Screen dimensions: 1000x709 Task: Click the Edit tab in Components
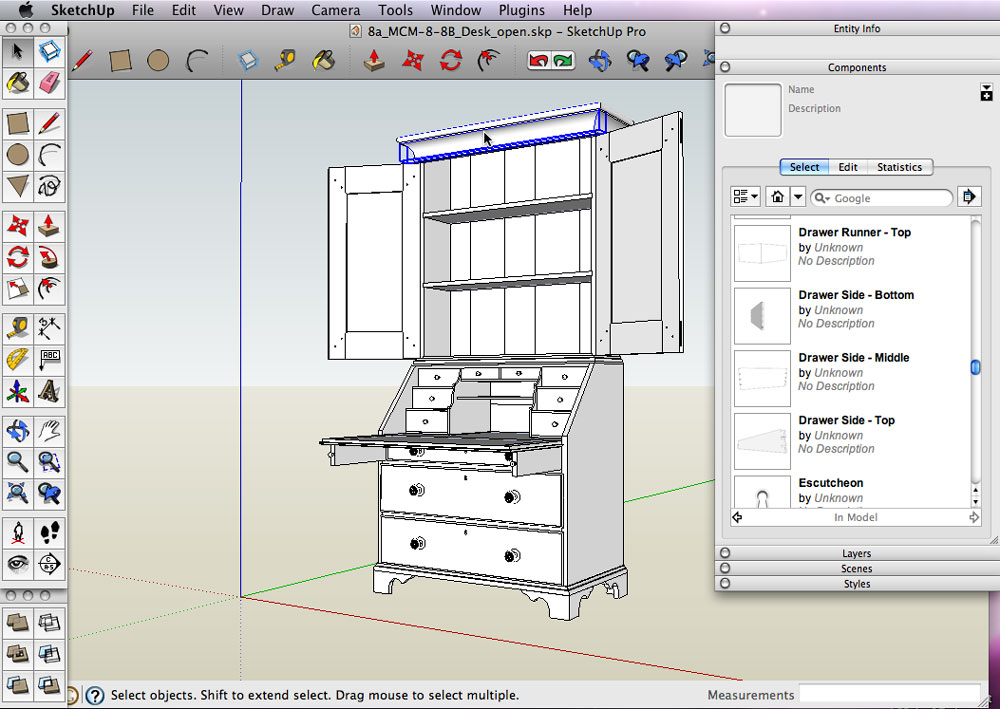point(847,167)
